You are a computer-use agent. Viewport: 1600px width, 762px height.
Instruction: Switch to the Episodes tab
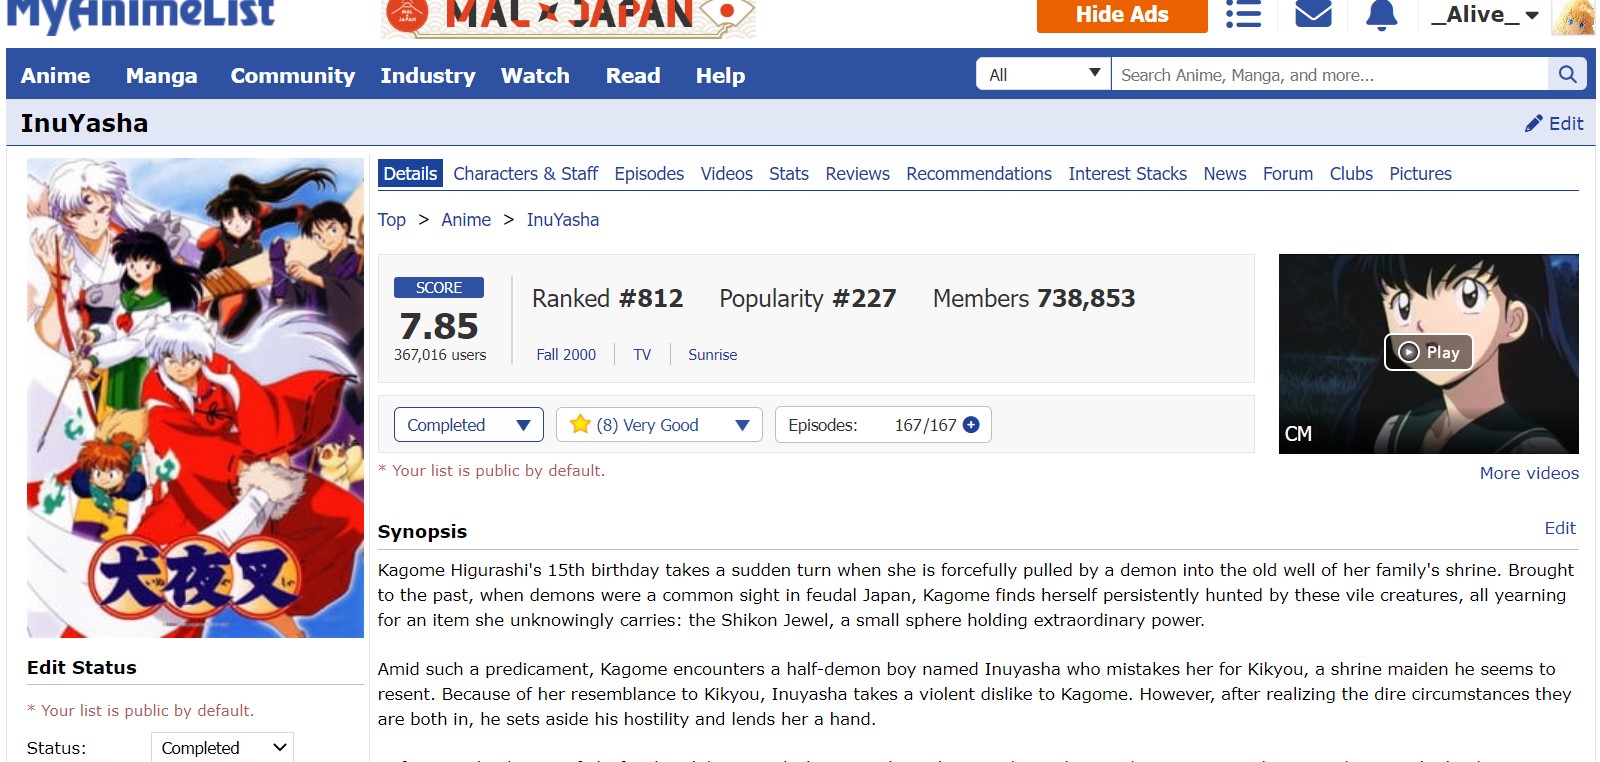tap(649, 173)
